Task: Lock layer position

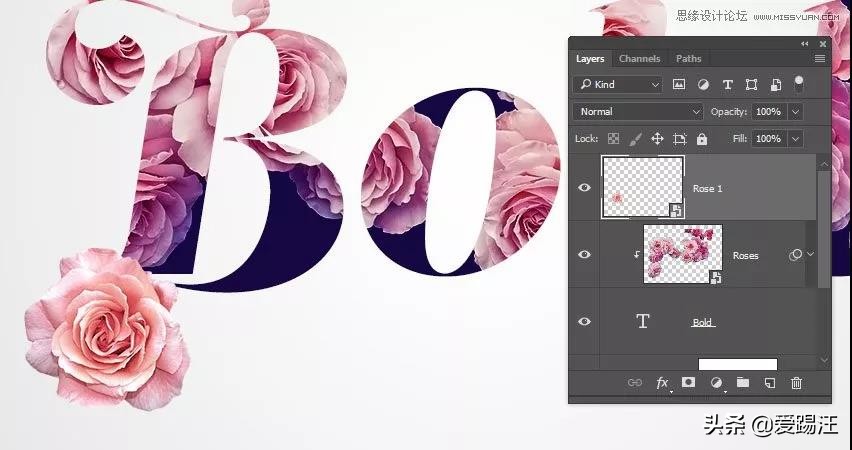Action: click(657, 139)
